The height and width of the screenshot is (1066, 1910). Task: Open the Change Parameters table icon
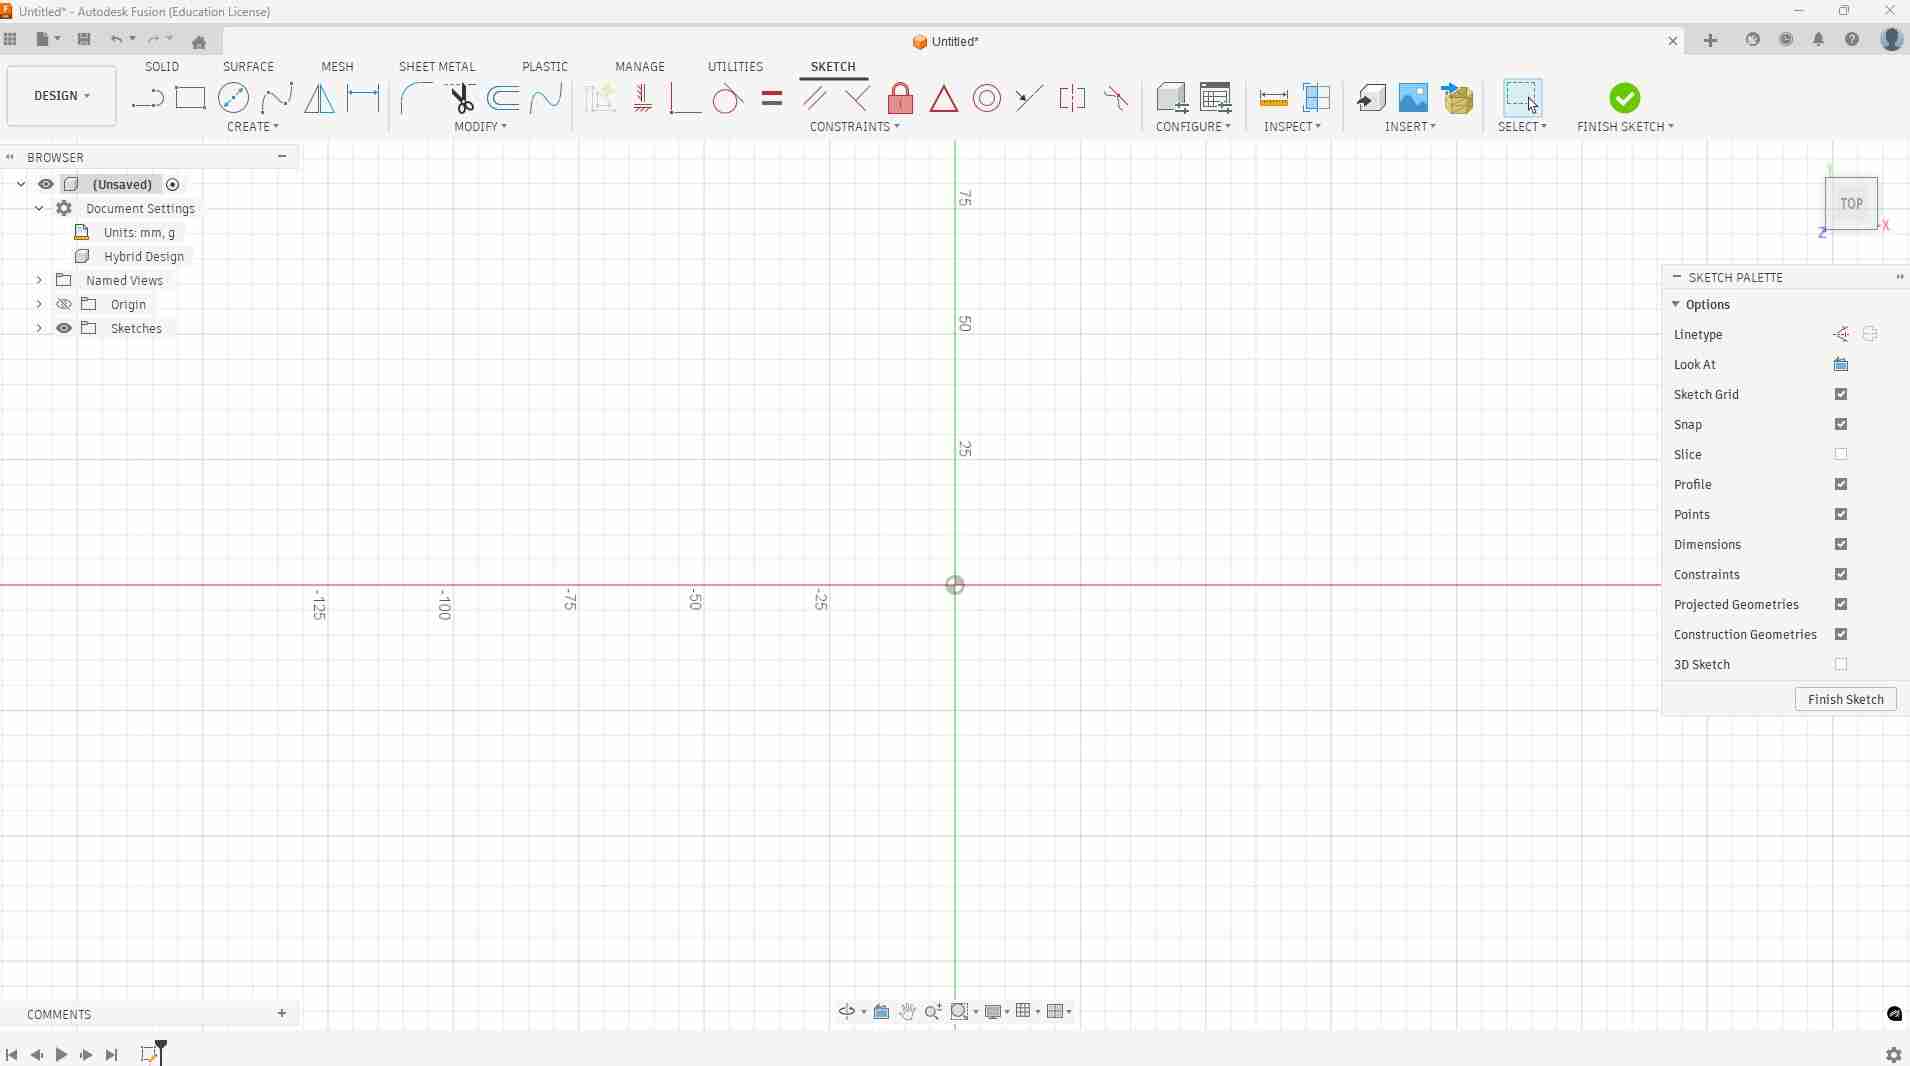point(1215,98)
